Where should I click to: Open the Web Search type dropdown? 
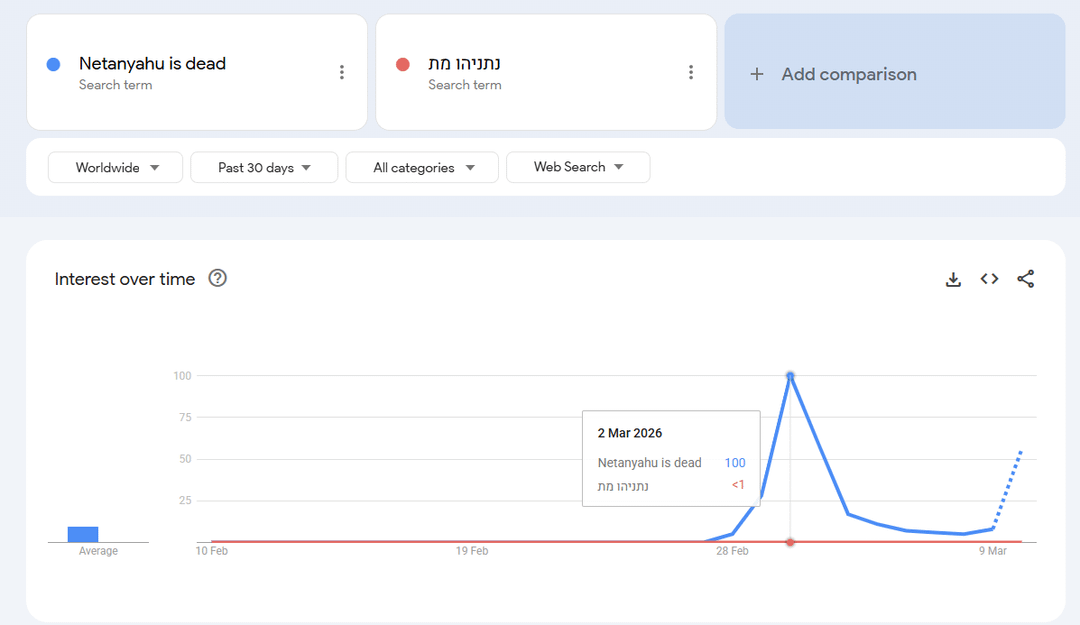(578, 167)
